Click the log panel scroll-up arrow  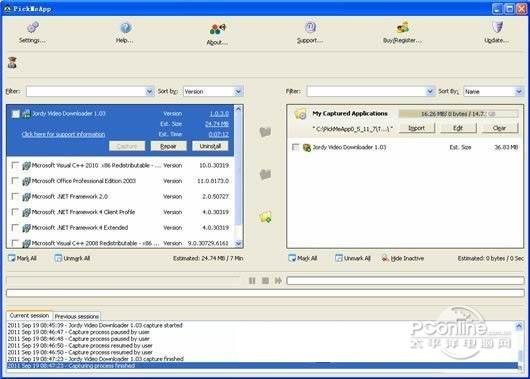(519, 326)
